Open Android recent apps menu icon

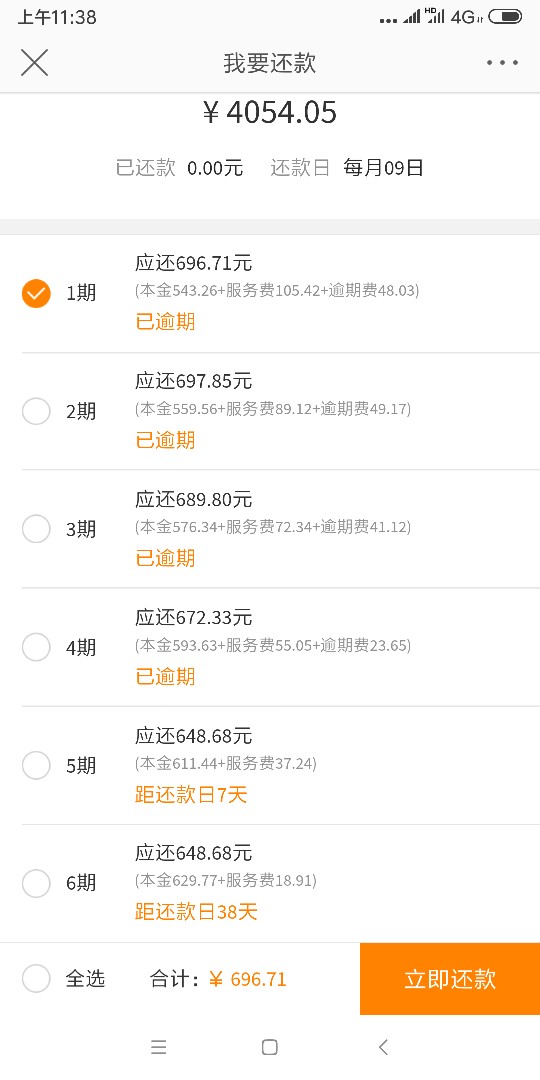point(158,1047)
